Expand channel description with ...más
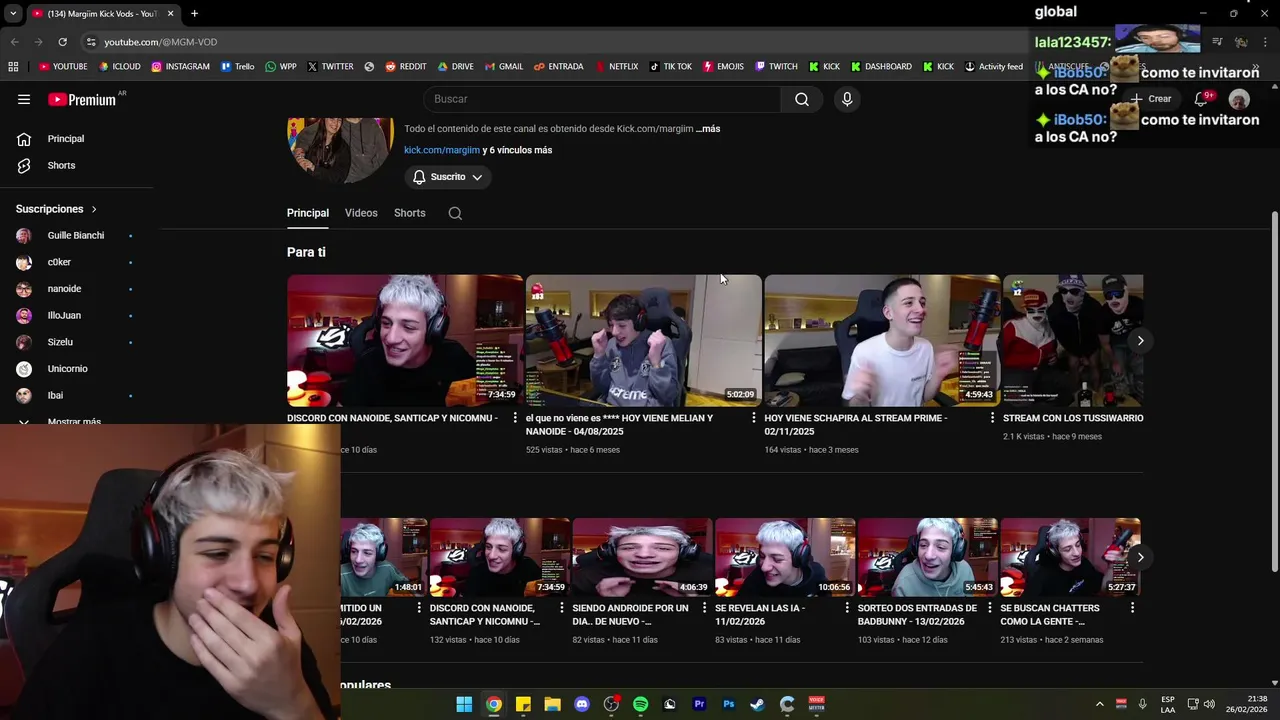The width and height of the screenshot is (1280, 720). click(708, 129)
